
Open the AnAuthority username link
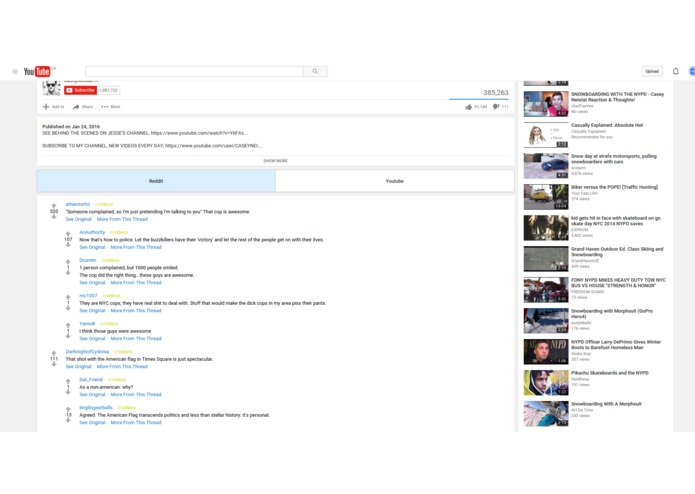click(92, 232)
